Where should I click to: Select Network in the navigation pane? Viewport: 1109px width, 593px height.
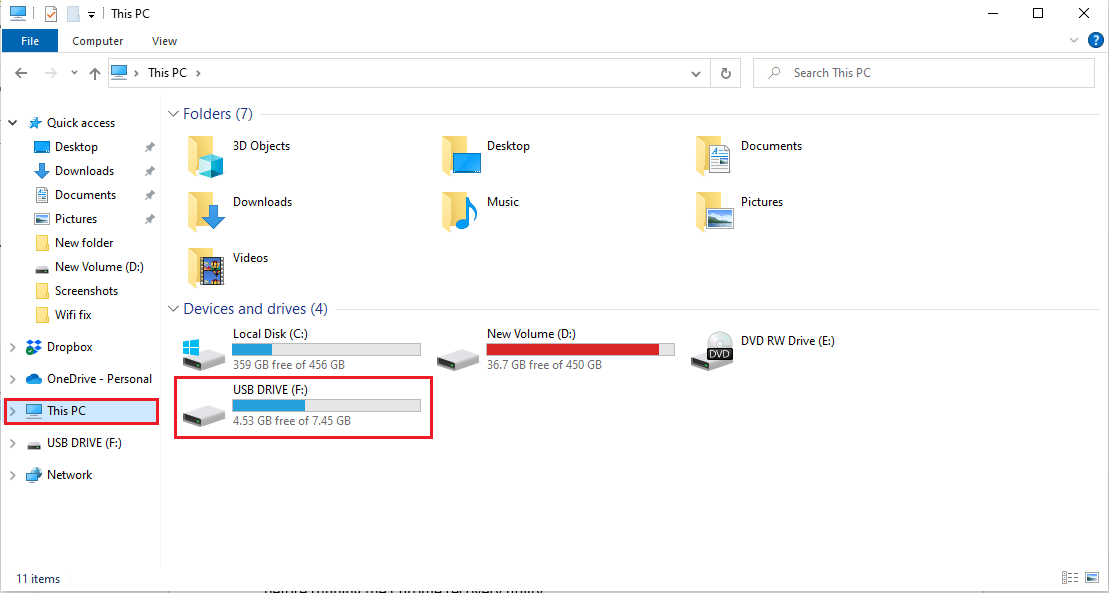[x=69, y=476]
